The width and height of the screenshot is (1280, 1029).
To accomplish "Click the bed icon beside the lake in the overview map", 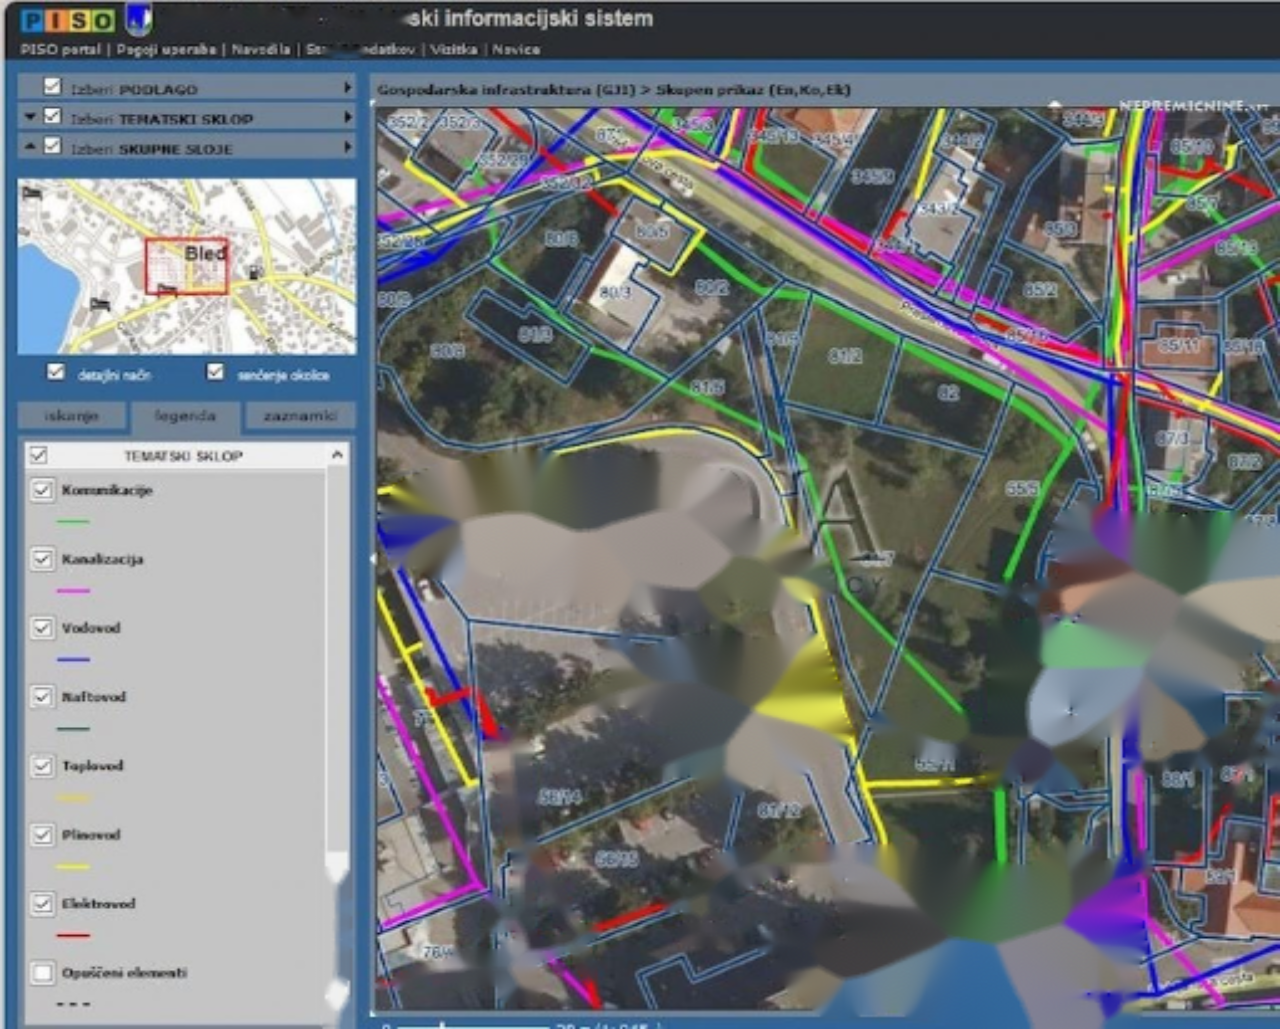I will point(99,302).
